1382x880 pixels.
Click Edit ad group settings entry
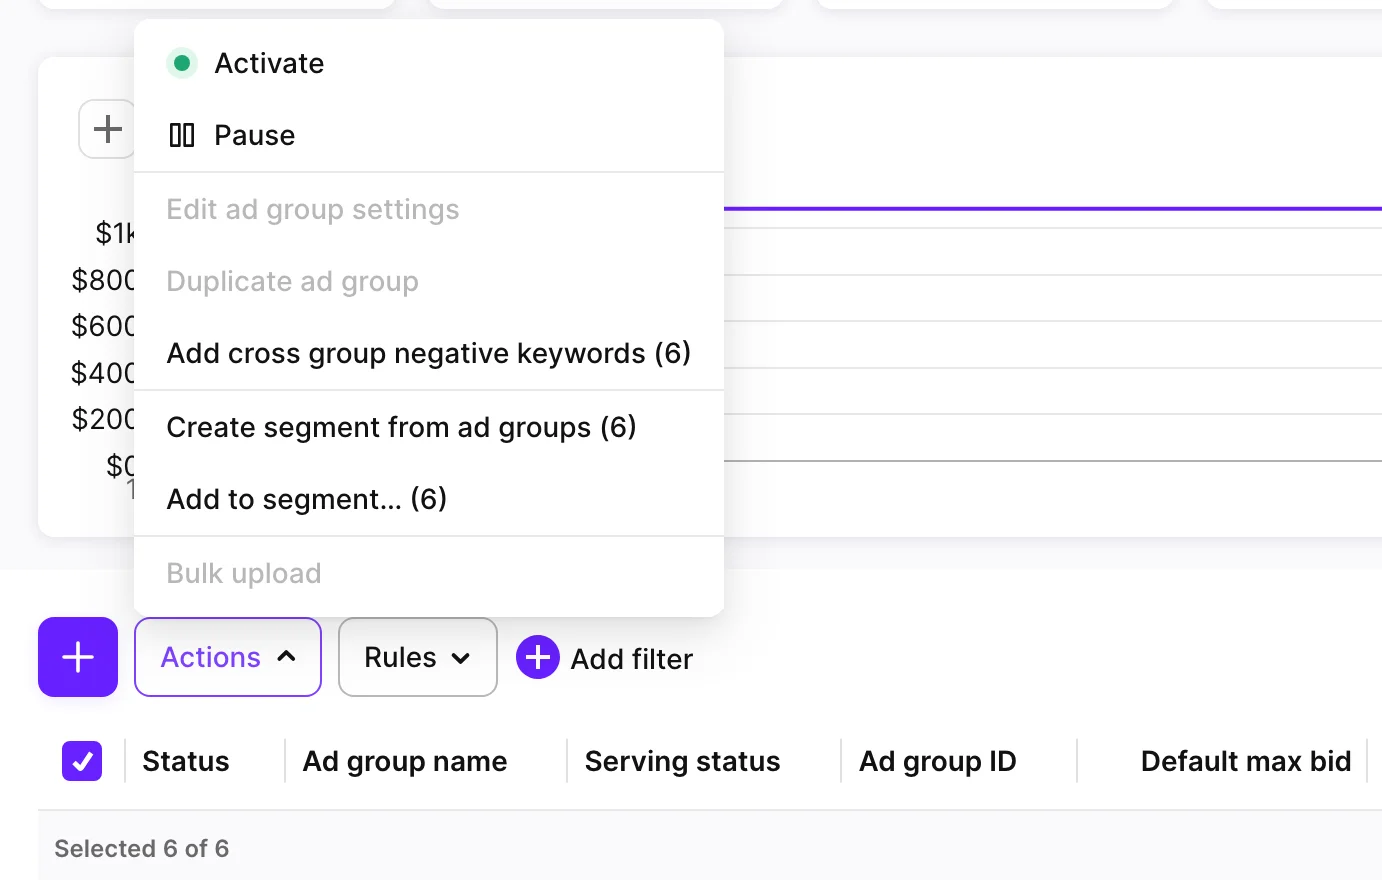pos(429,209)
